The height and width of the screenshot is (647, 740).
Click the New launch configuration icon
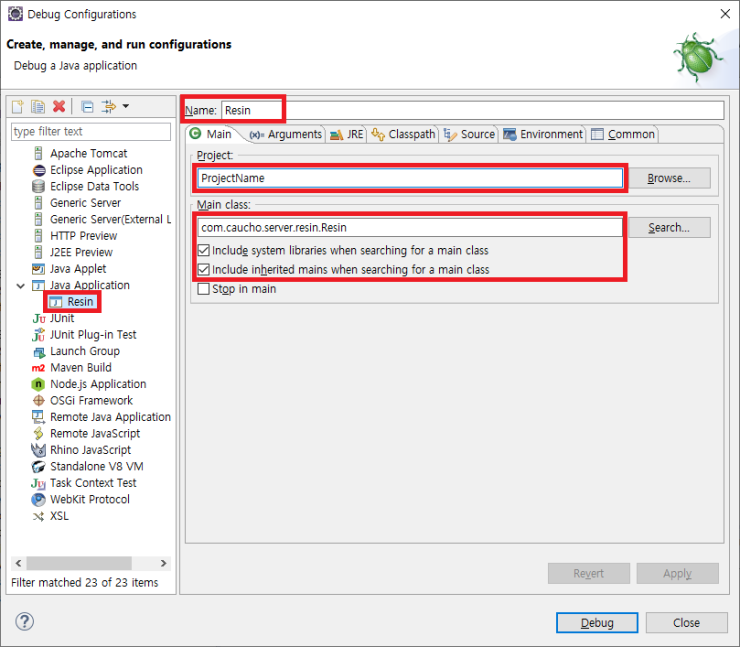17,107
